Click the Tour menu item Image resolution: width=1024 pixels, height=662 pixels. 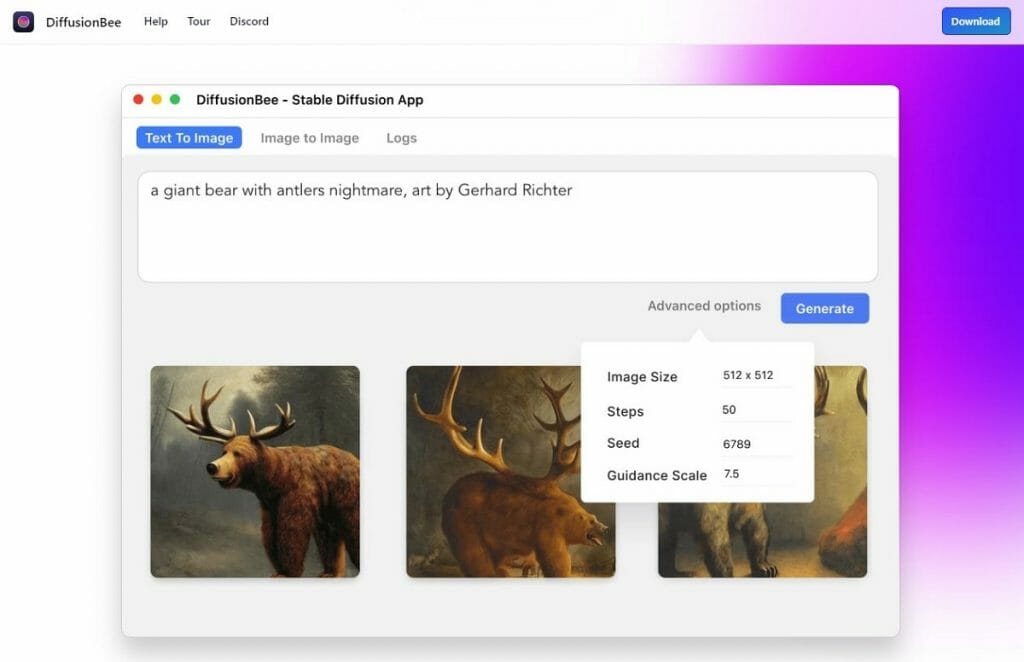[198, 21]
